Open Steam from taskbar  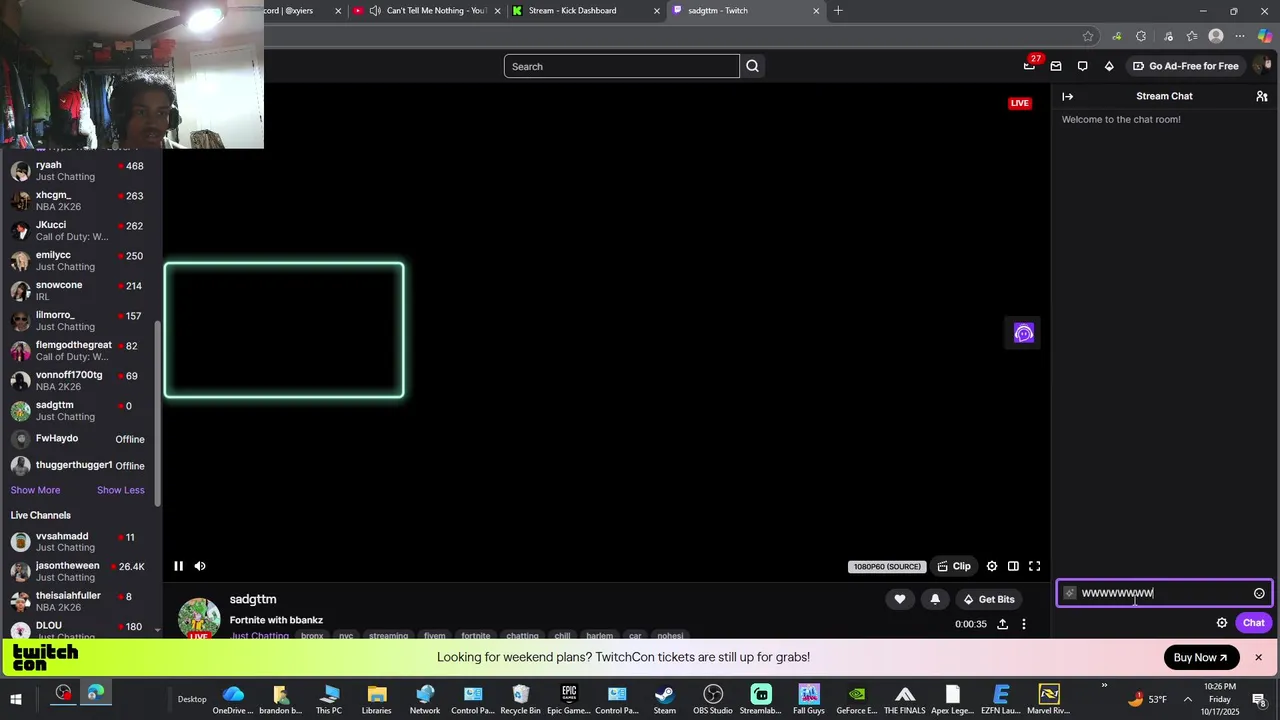pos(665,700)
